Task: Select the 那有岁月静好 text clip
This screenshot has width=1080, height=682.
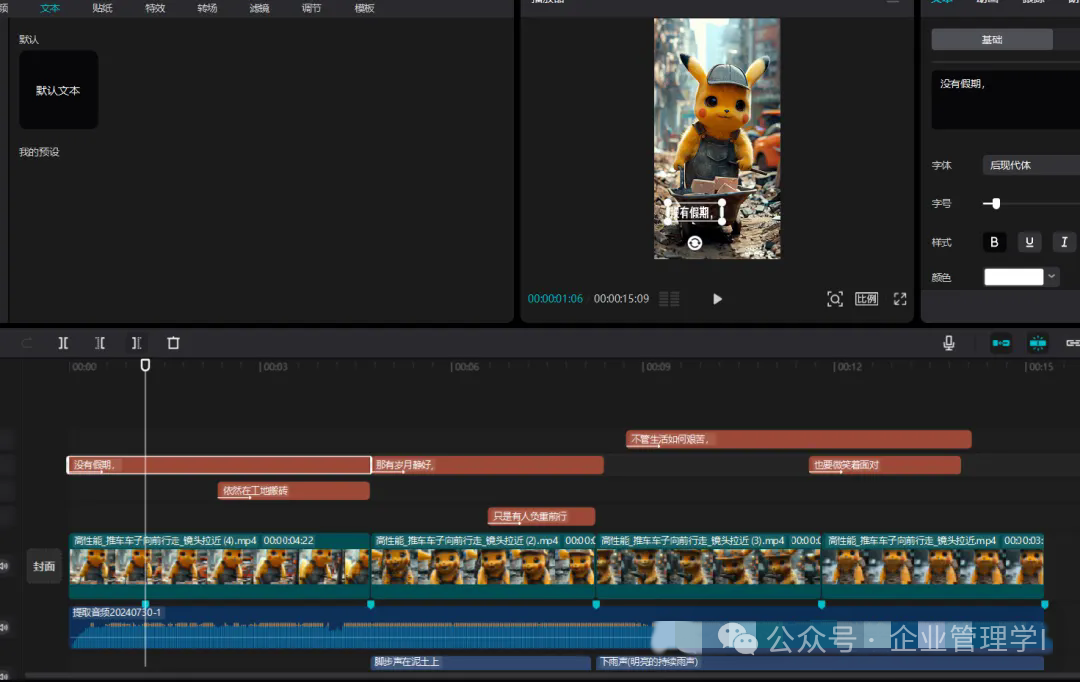Action: pyautogui.click(x=488, y=465)
